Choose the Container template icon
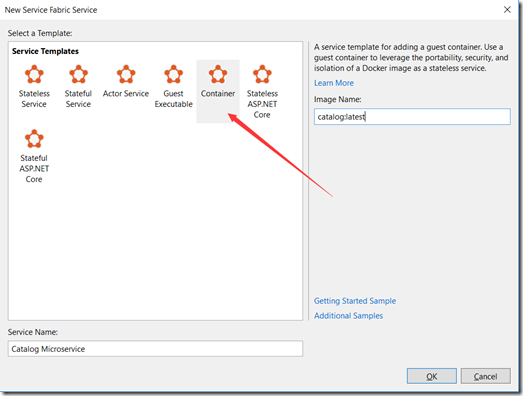Viewport: 523px width, 396px height. point(218,74)
